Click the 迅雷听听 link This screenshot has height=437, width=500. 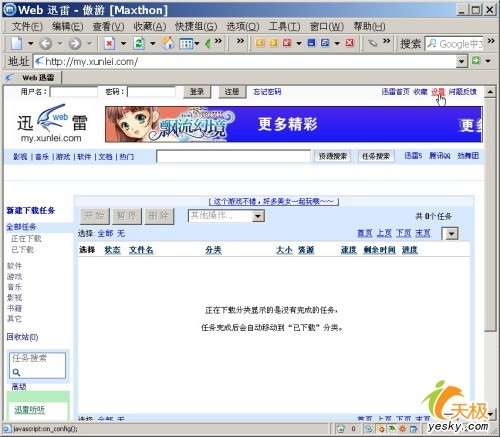pos(29,410)
